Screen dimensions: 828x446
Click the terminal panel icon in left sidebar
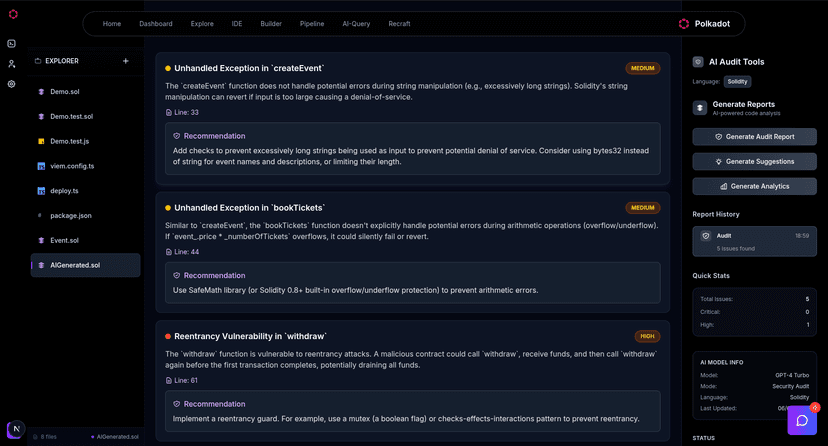(11, 43)
